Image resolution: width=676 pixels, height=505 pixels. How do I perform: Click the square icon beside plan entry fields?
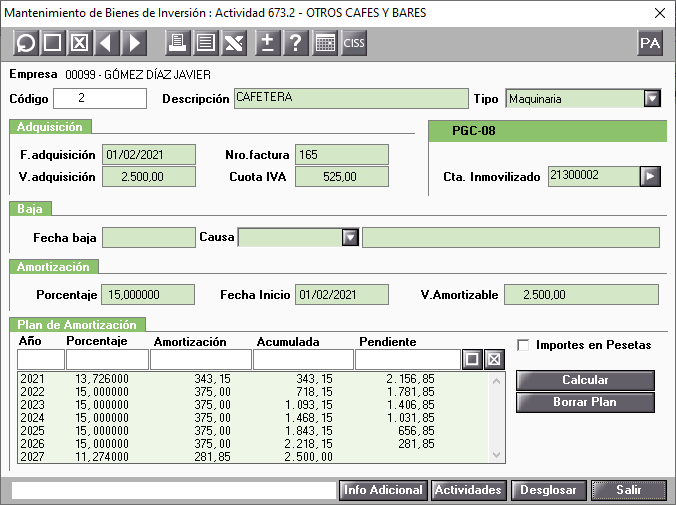click(x=472, y=359)
